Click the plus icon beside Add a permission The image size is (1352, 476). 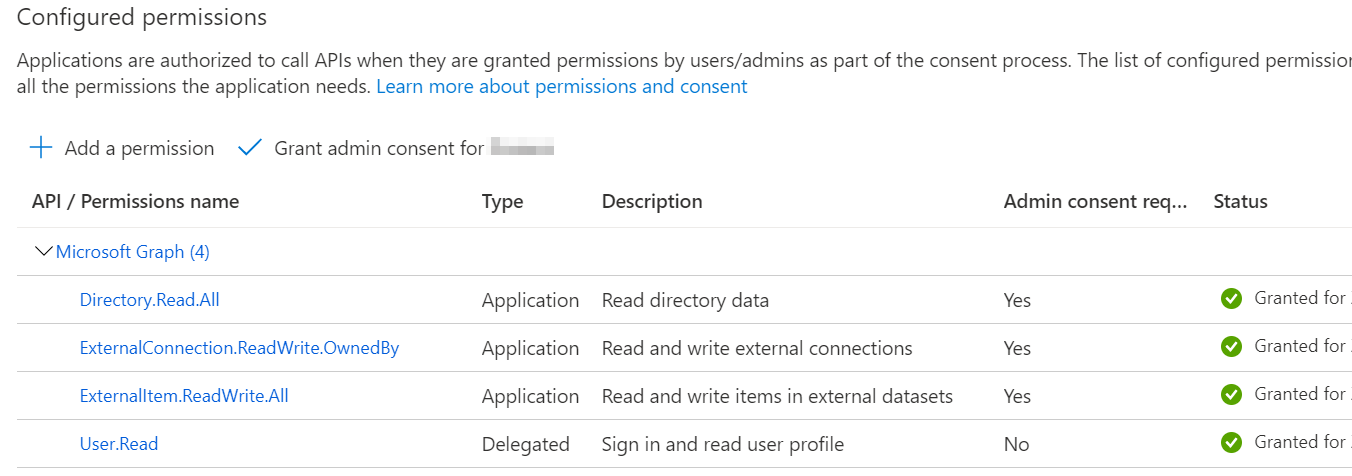tap(41, 148)
